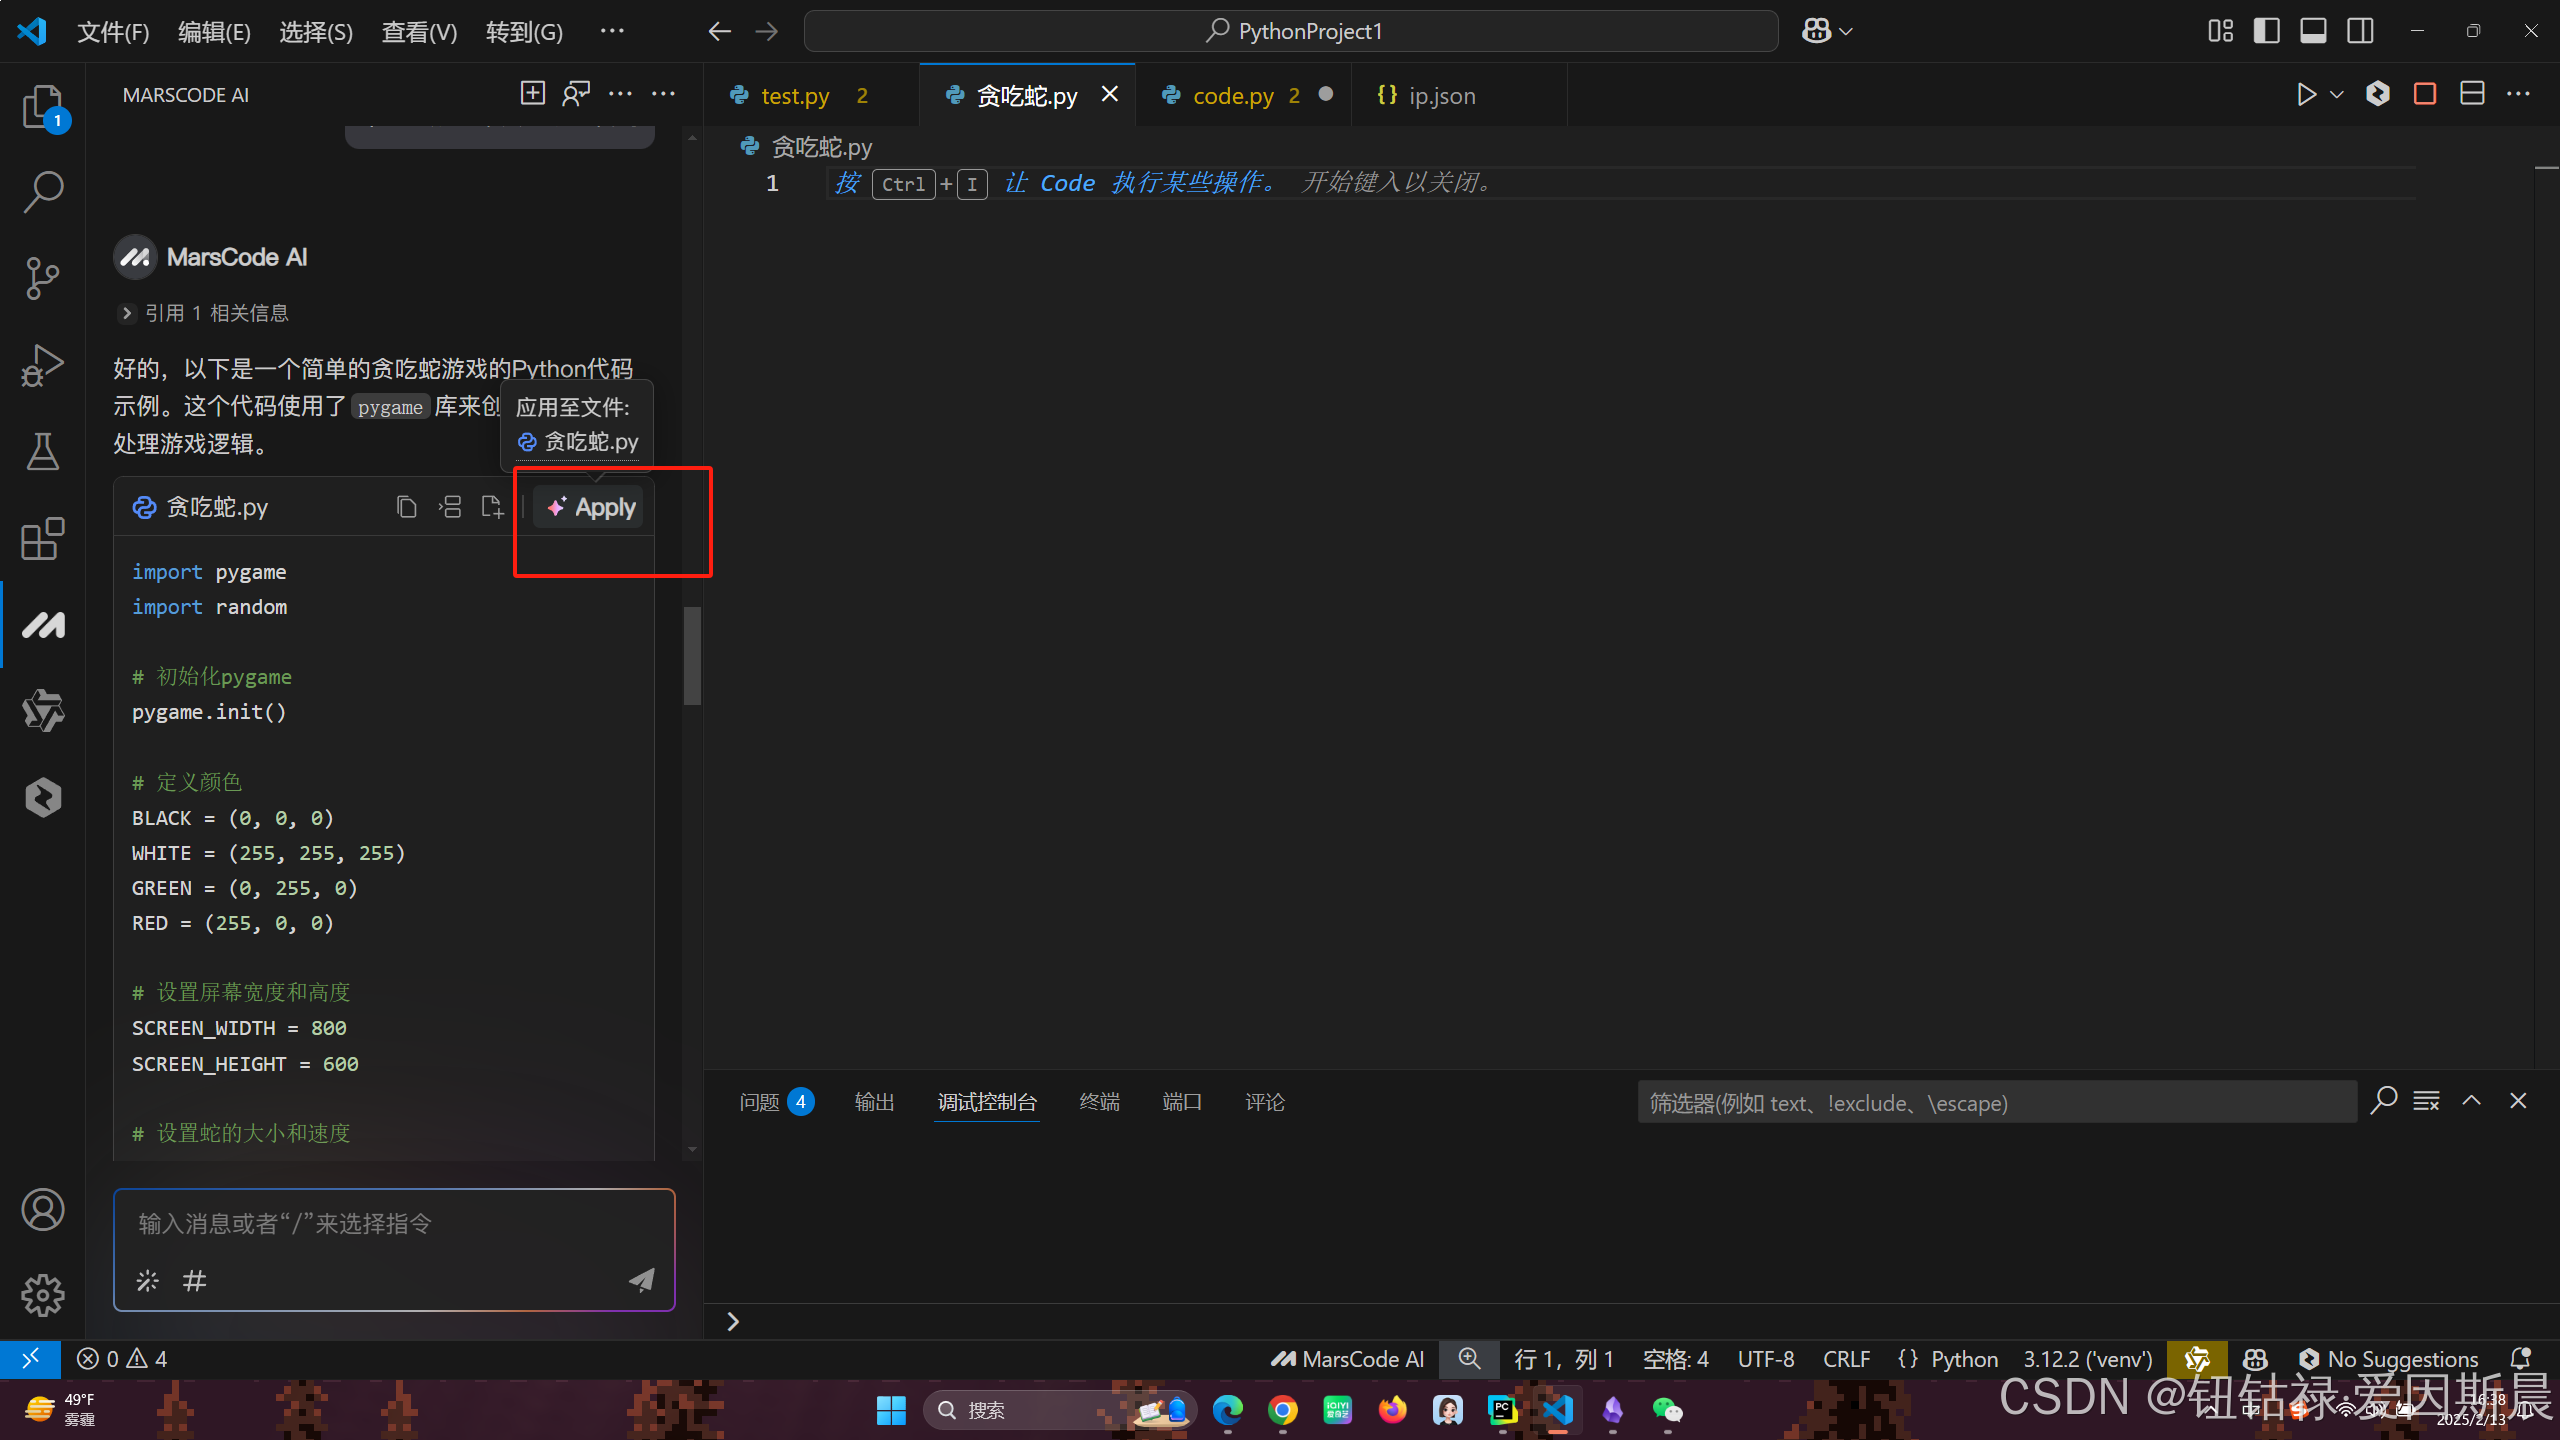Open the Extensions view in activity bar

[42, 540]
